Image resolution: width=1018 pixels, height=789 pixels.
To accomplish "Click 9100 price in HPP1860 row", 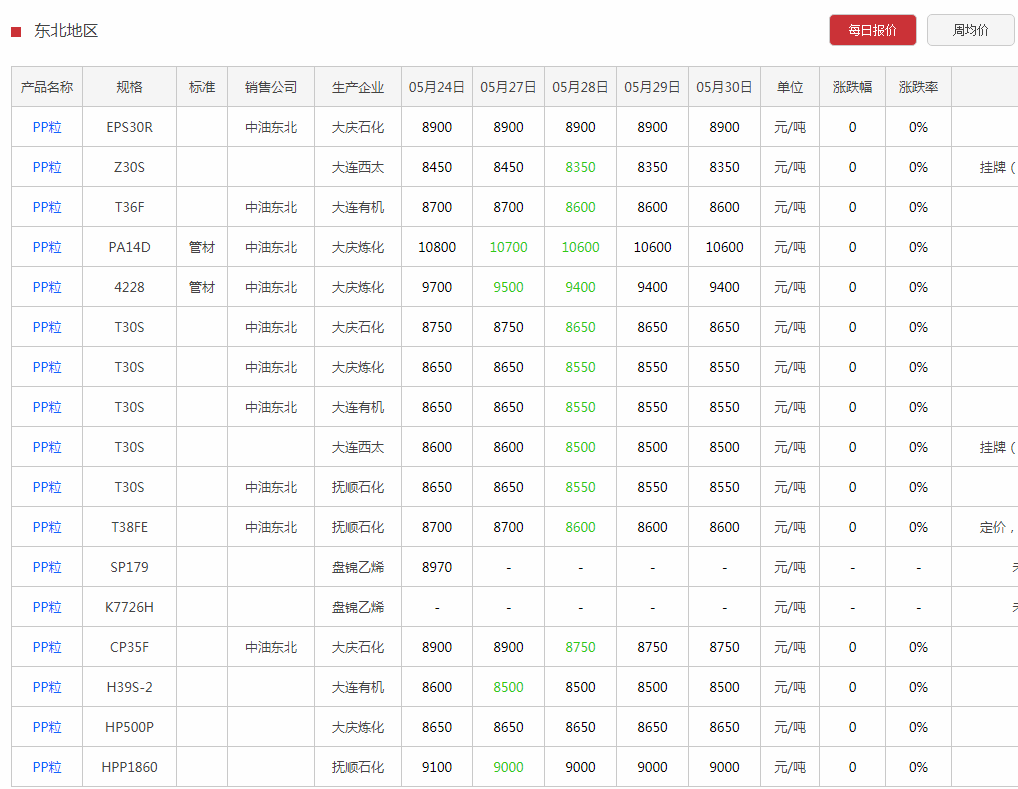I will point(437,768).
